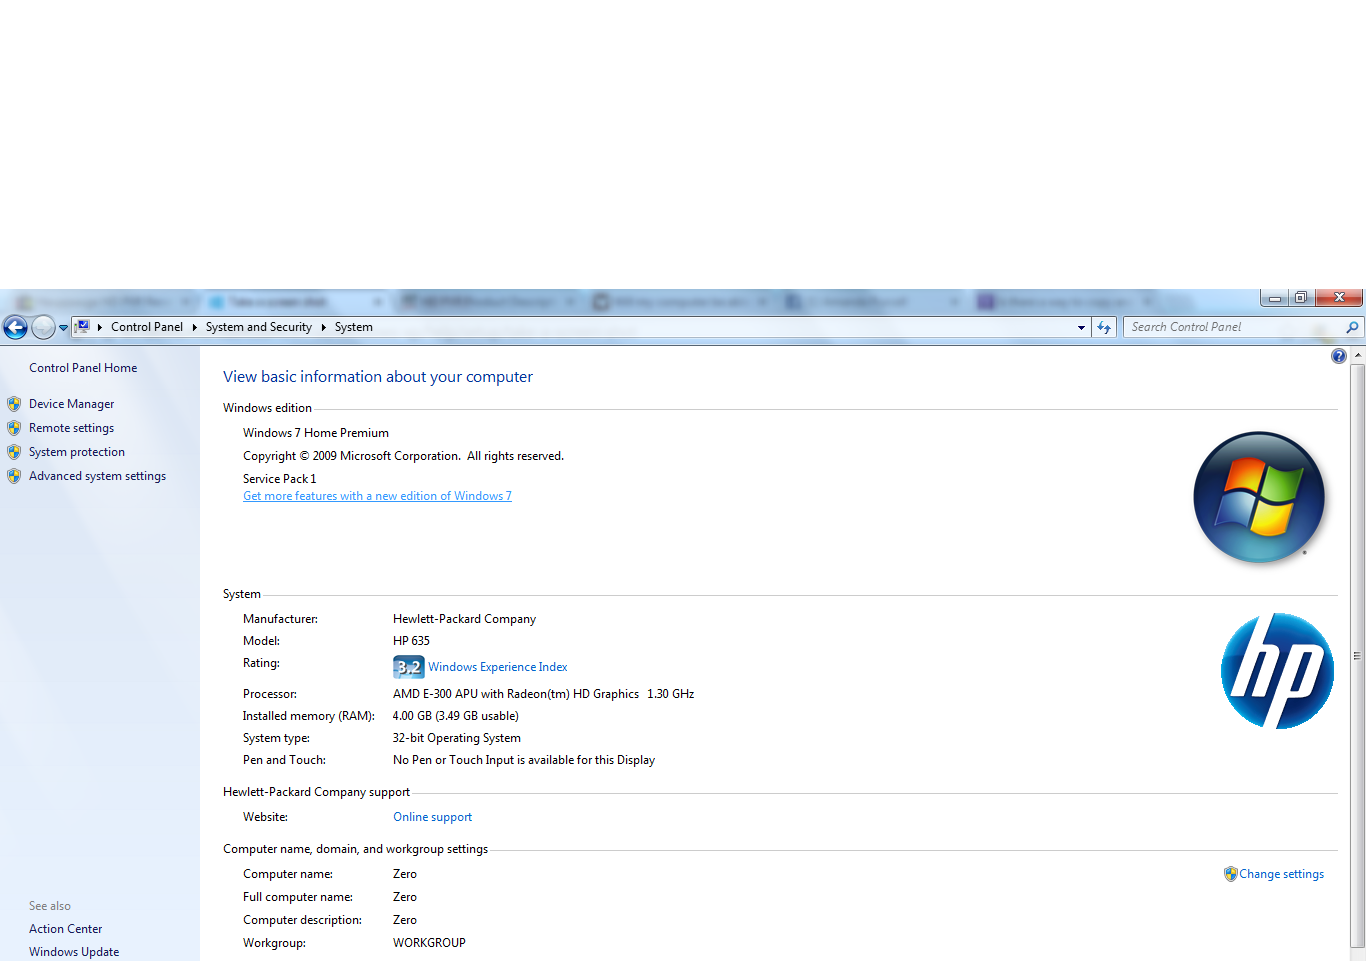Viewport: 1366px width, 961px height.
Task: Click the shield icon beside Device Manager
Action: 14,404
